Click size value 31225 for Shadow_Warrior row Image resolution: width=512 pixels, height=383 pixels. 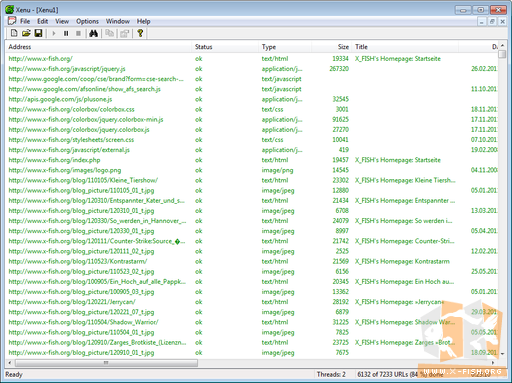[340, 322]
